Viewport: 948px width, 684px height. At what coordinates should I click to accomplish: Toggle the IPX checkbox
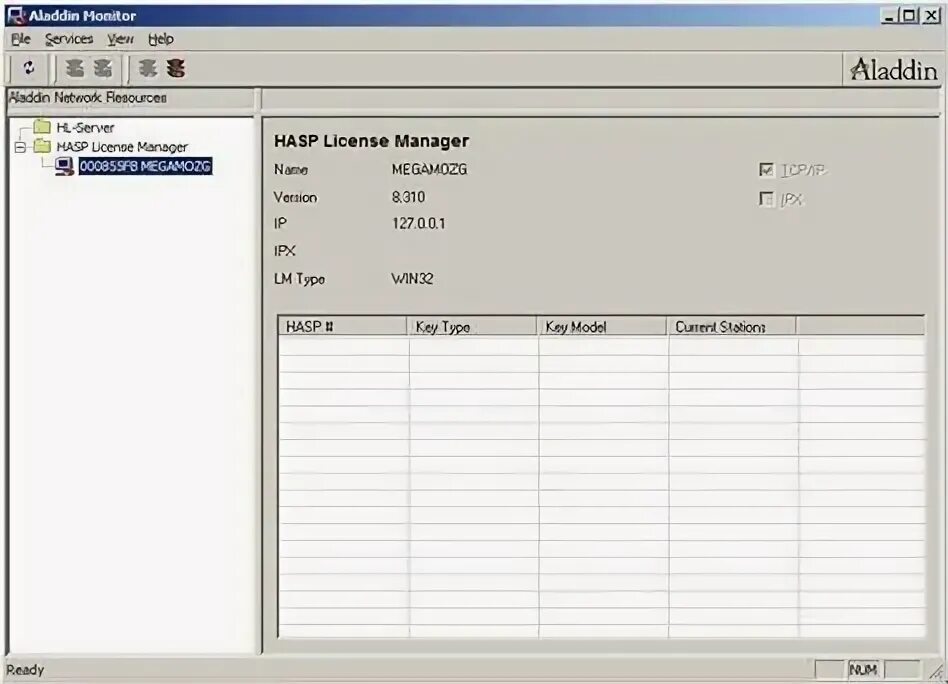[x=766, y=199]
